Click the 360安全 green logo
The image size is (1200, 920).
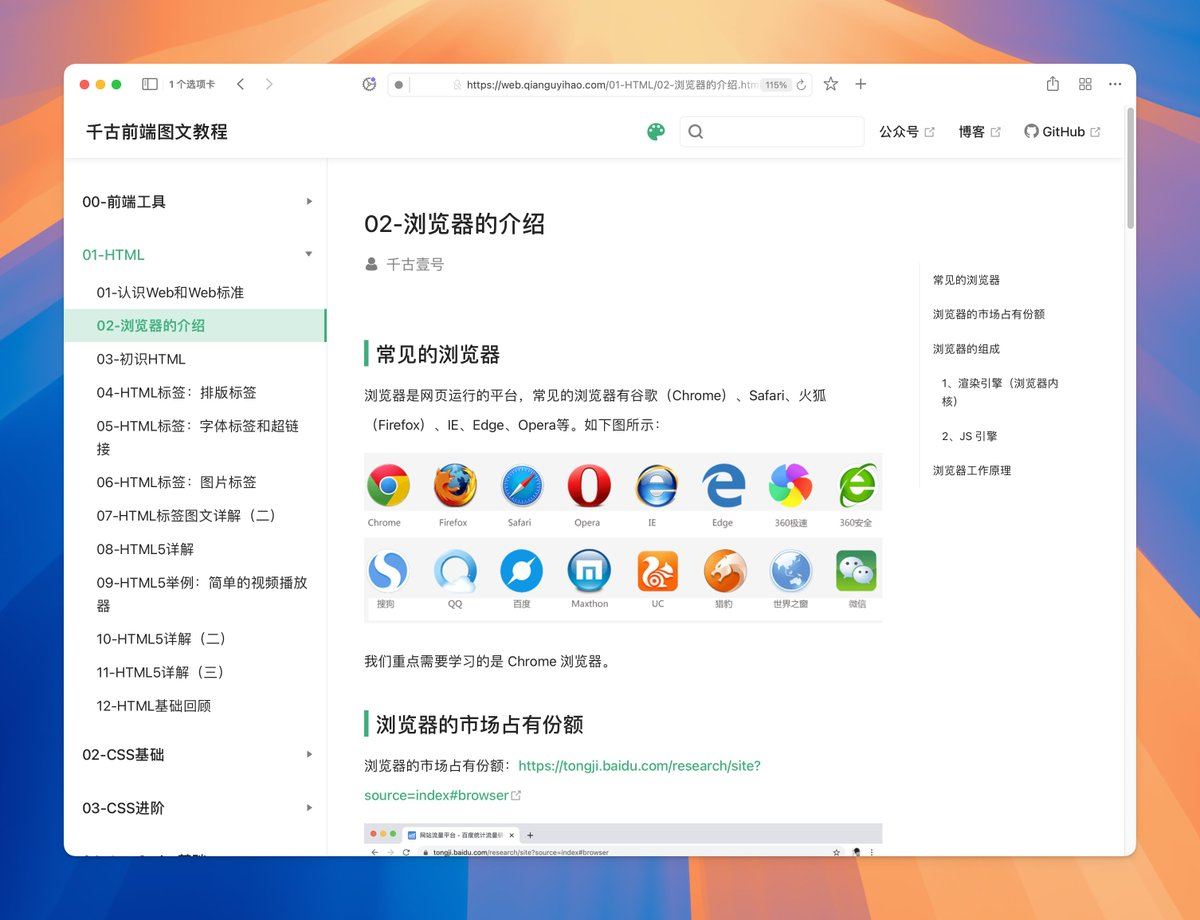click(x=857, y=485)
